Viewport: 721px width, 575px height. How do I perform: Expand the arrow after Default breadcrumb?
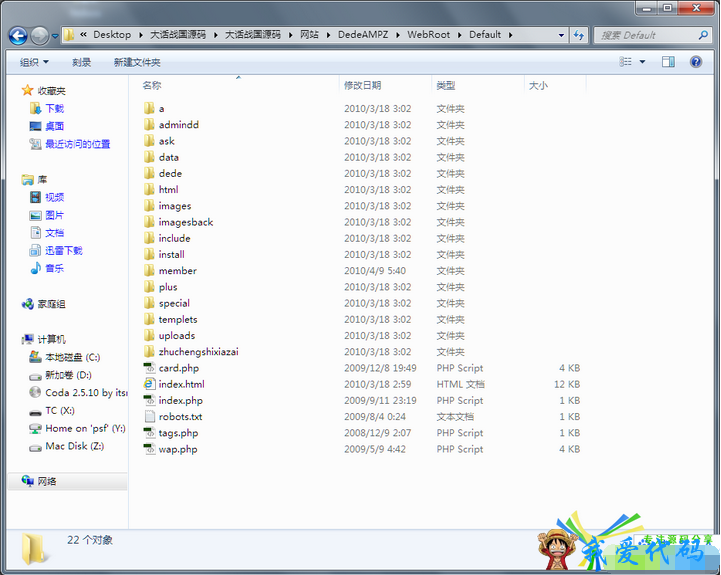510,35
